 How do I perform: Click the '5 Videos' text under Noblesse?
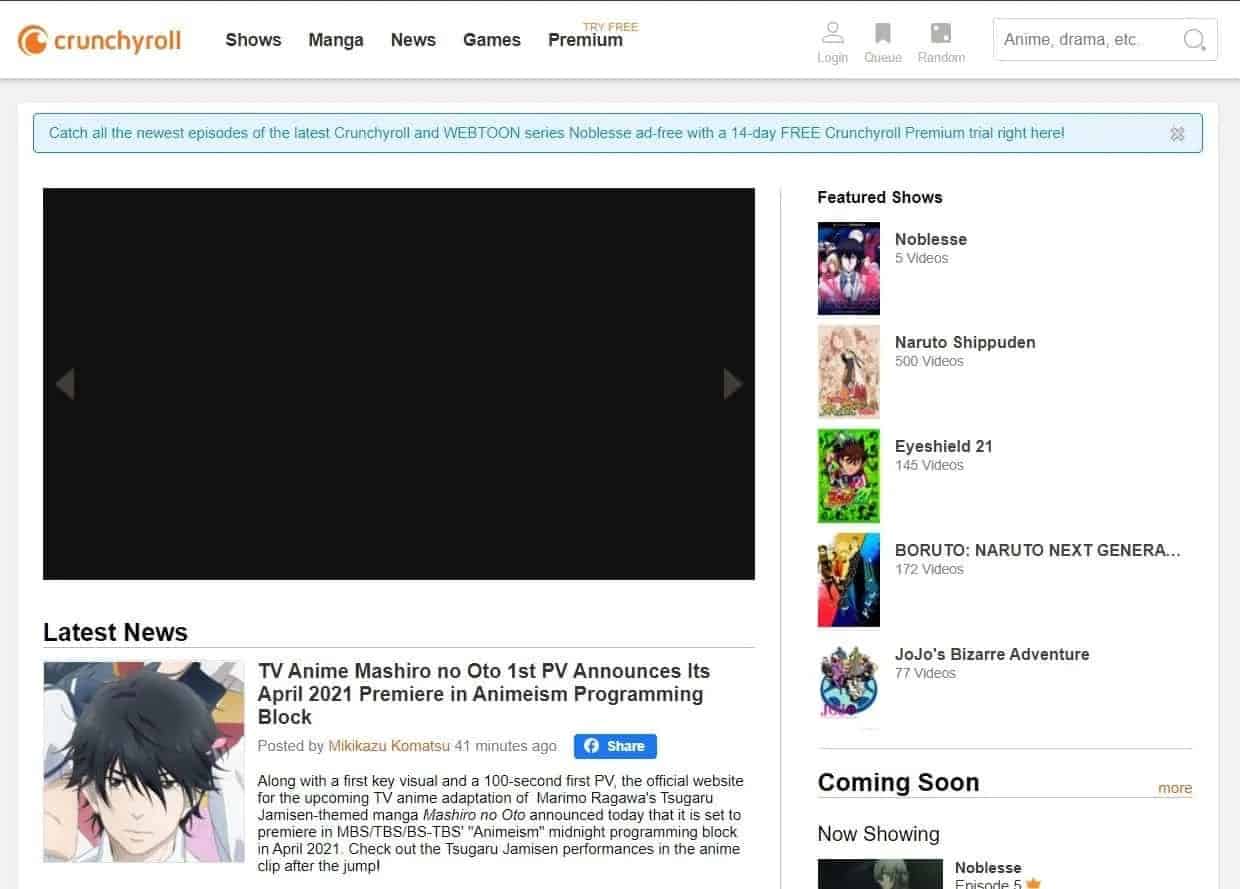click(921, 258)
